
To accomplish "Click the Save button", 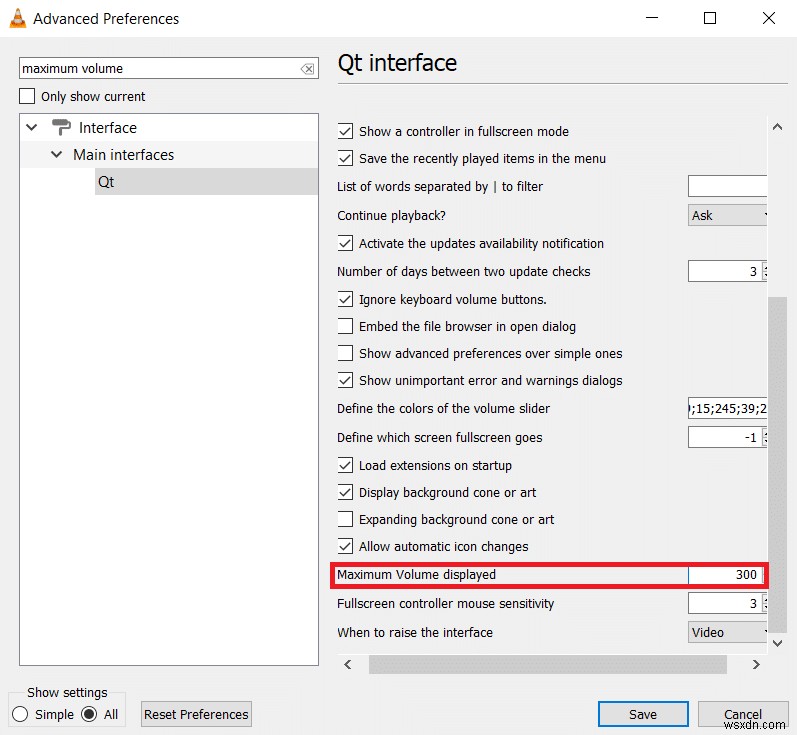I will click(x=643, y=714).
